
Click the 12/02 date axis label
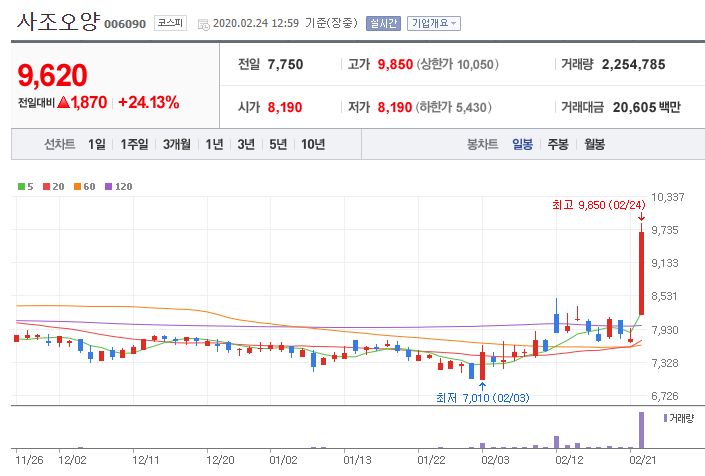[72, 460]
